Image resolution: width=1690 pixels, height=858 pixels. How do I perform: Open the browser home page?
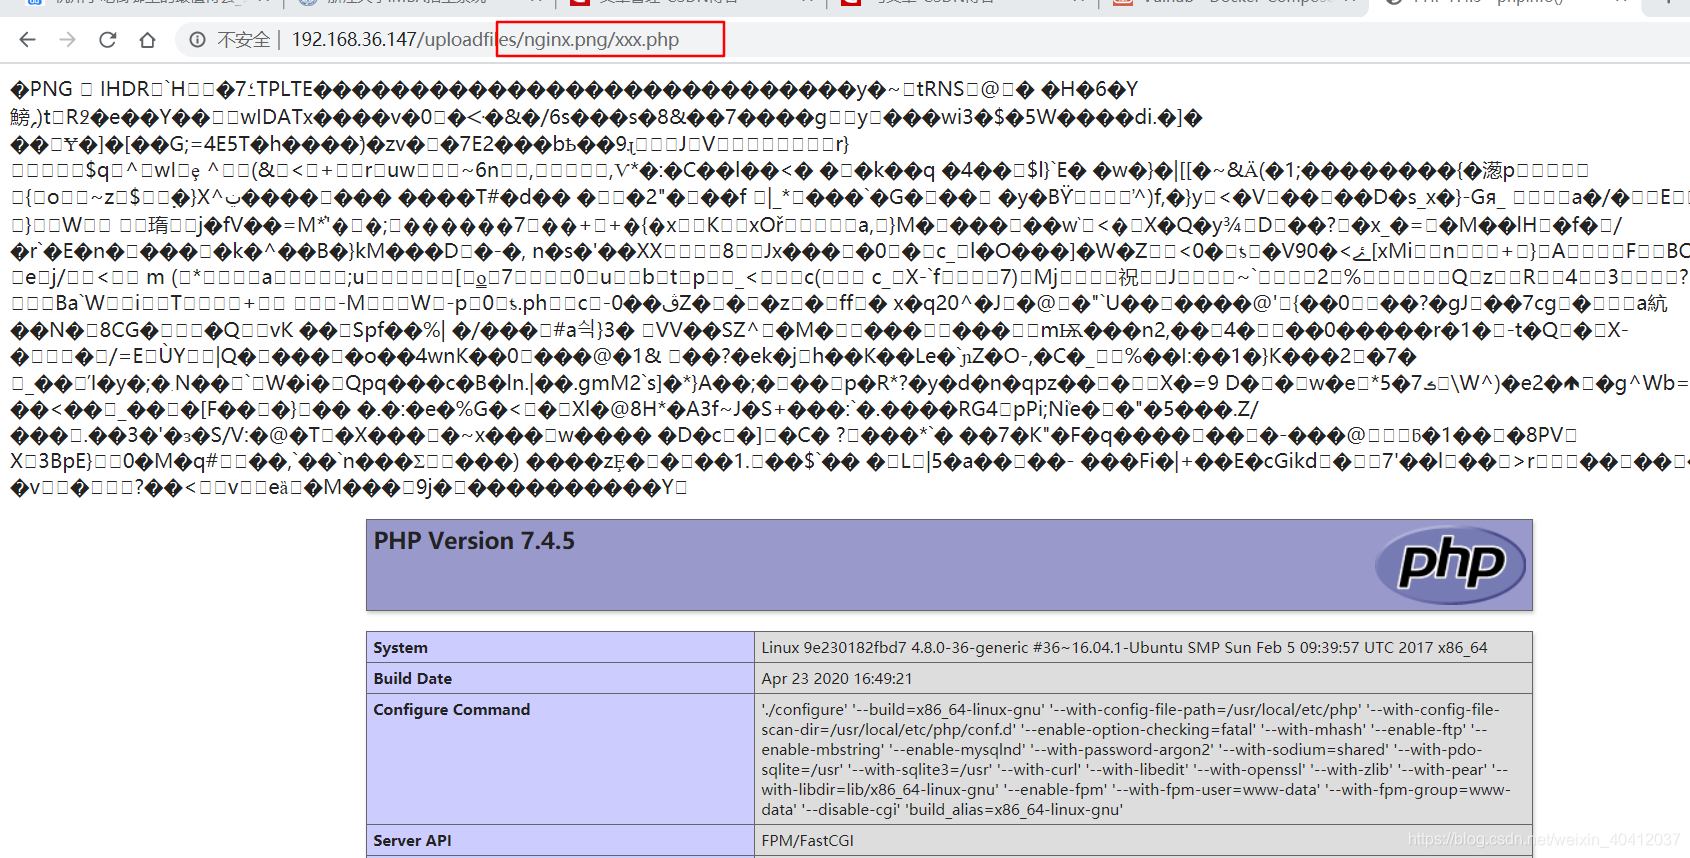tap(148, 40)
